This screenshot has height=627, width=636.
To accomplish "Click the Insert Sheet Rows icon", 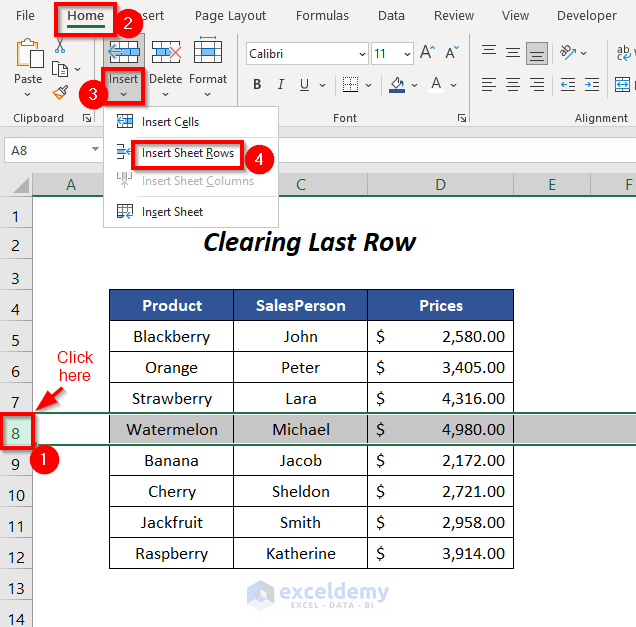I will point(123,152).
